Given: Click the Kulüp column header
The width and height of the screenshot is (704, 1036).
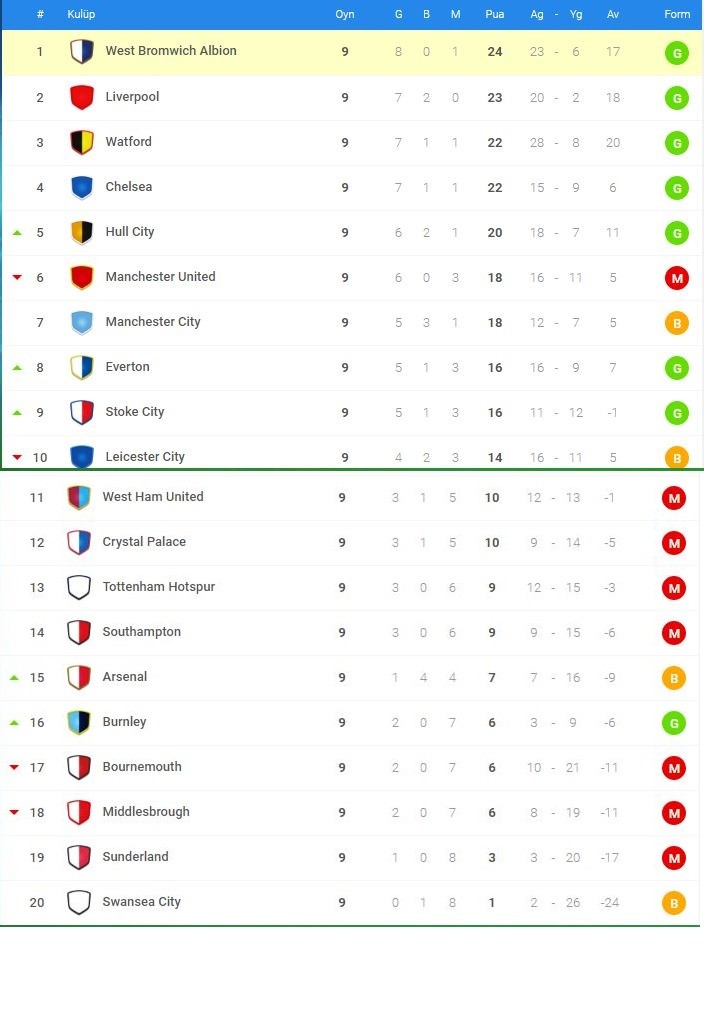Looking at the screenshot, I should (81, 14).
